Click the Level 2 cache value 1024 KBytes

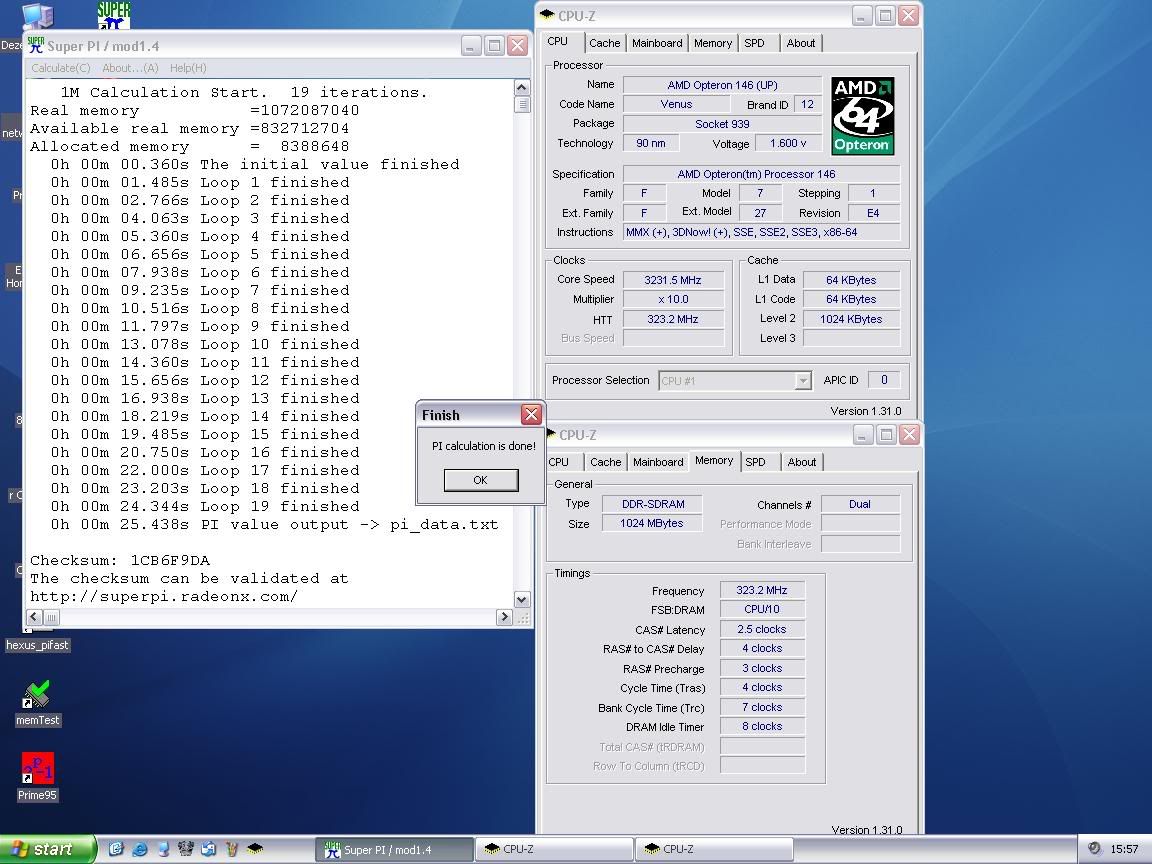(851, 319)
